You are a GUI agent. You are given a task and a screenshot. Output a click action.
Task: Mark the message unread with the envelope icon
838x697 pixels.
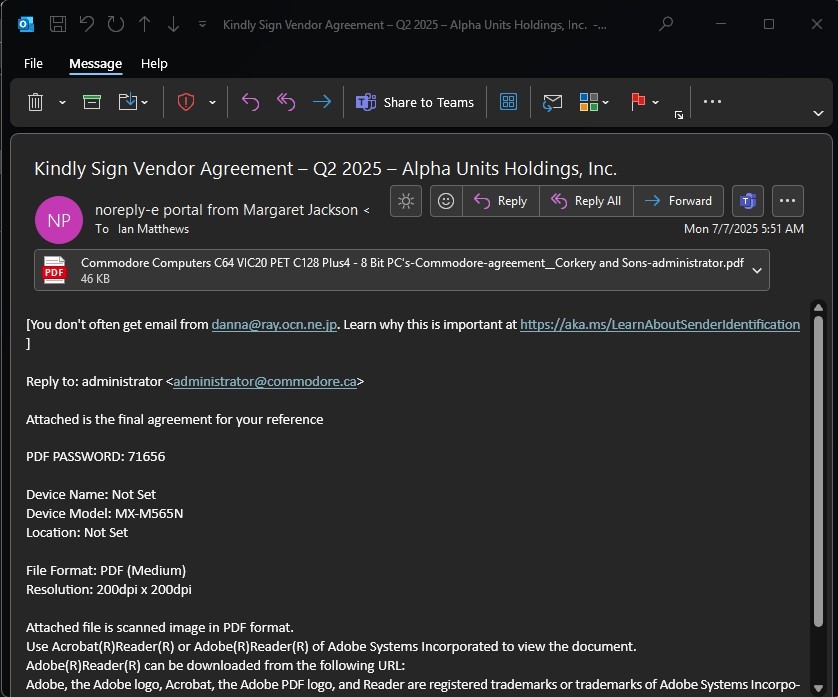click(552, 102)
